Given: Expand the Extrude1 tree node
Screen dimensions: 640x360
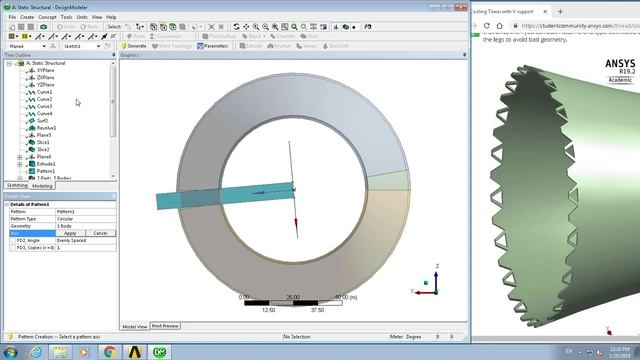Looking at the screenshot, I should [x=20, y=164].
